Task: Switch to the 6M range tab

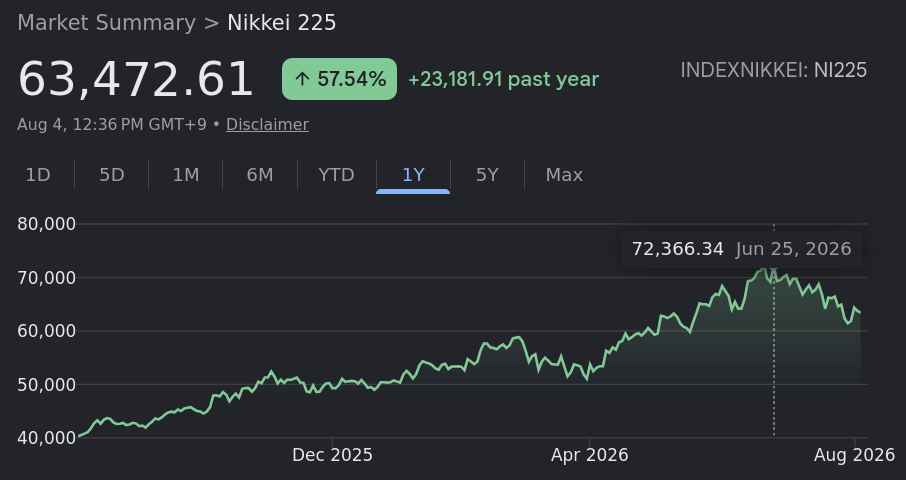Action: [259, 174]
